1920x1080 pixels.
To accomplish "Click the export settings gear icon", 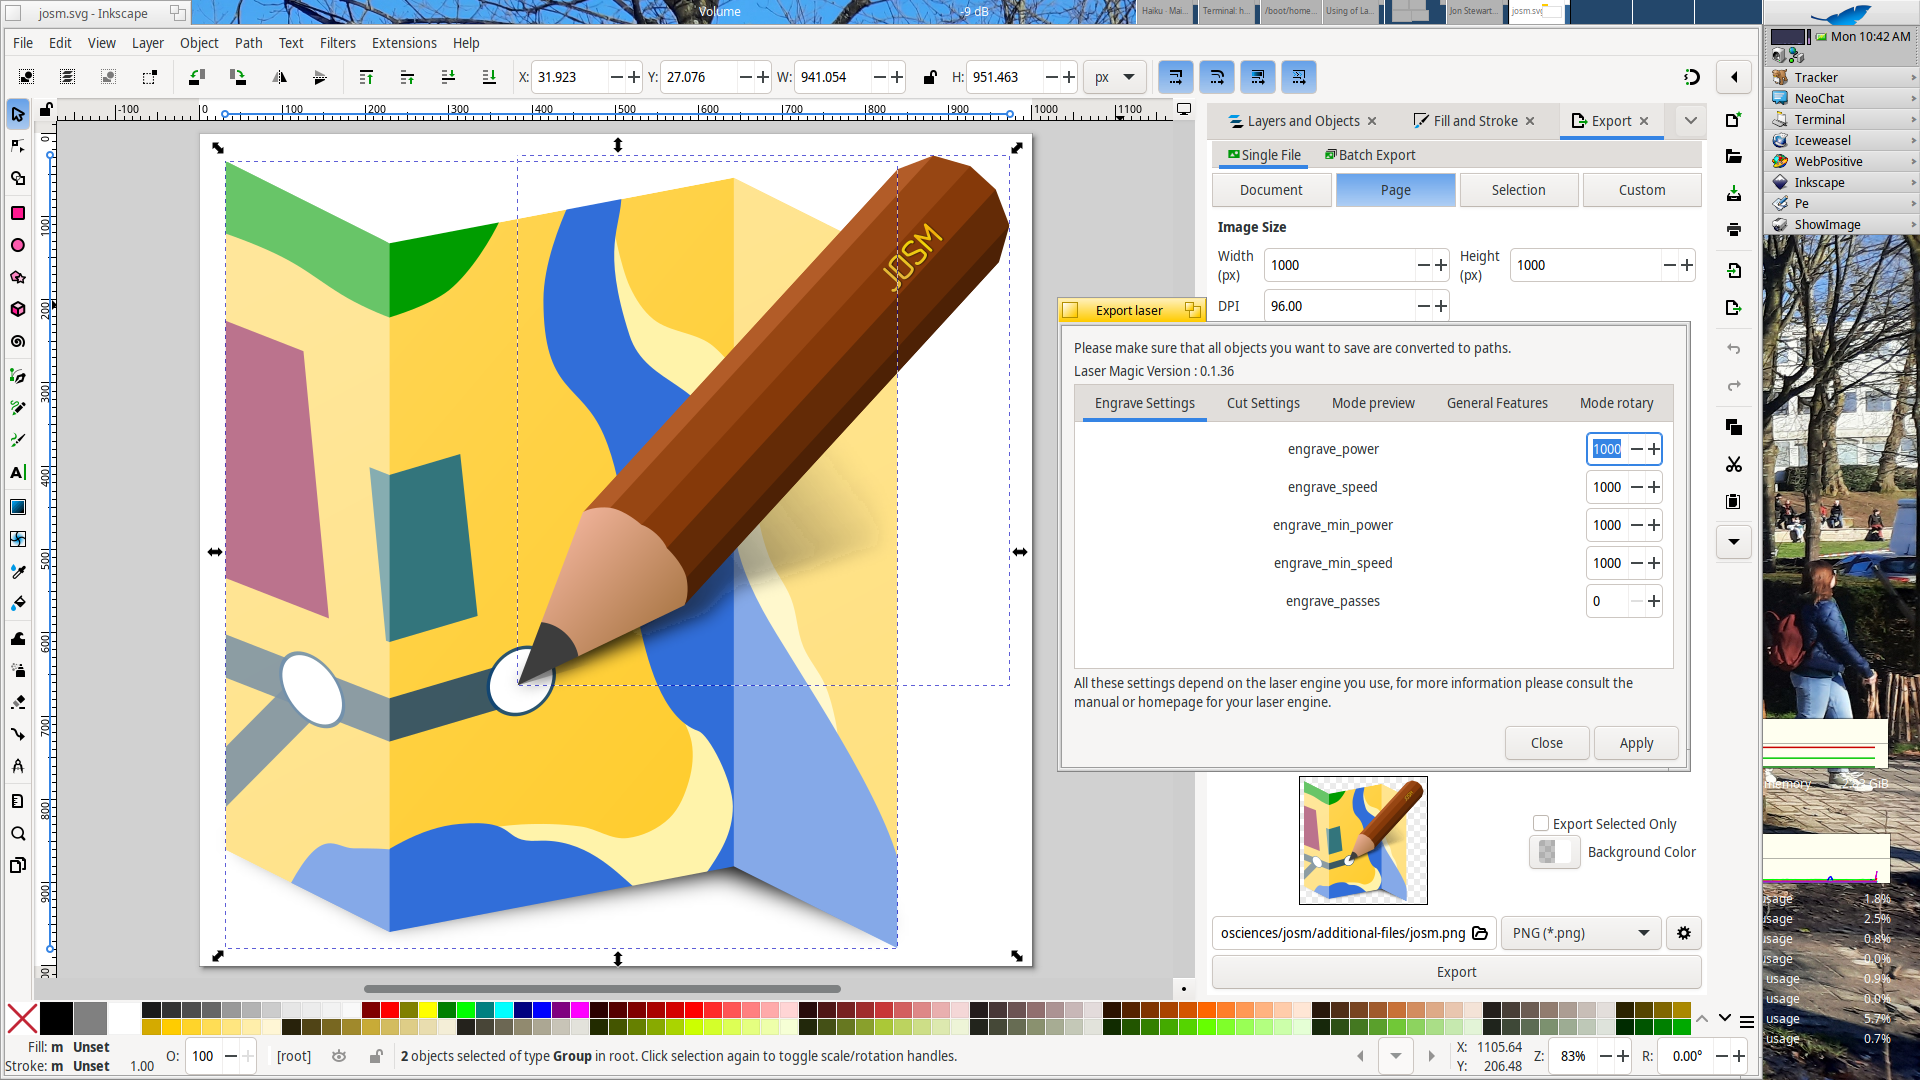I will (x=1684, y=933).
